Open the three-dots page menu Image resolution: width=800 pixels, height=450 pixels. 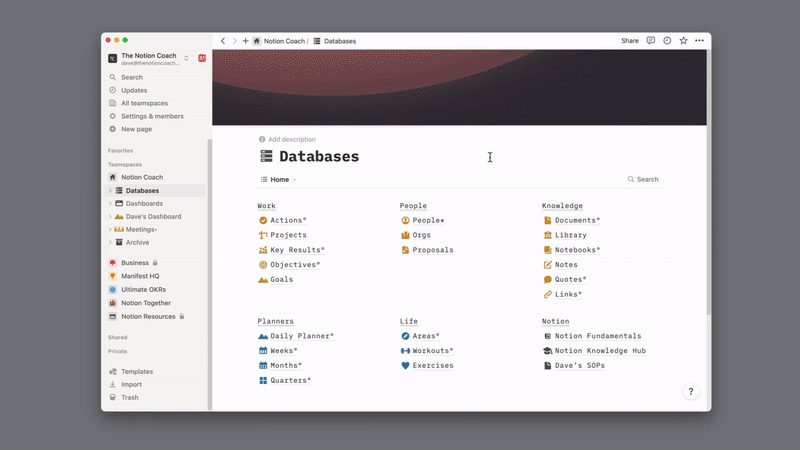click(x=699, y=41)
